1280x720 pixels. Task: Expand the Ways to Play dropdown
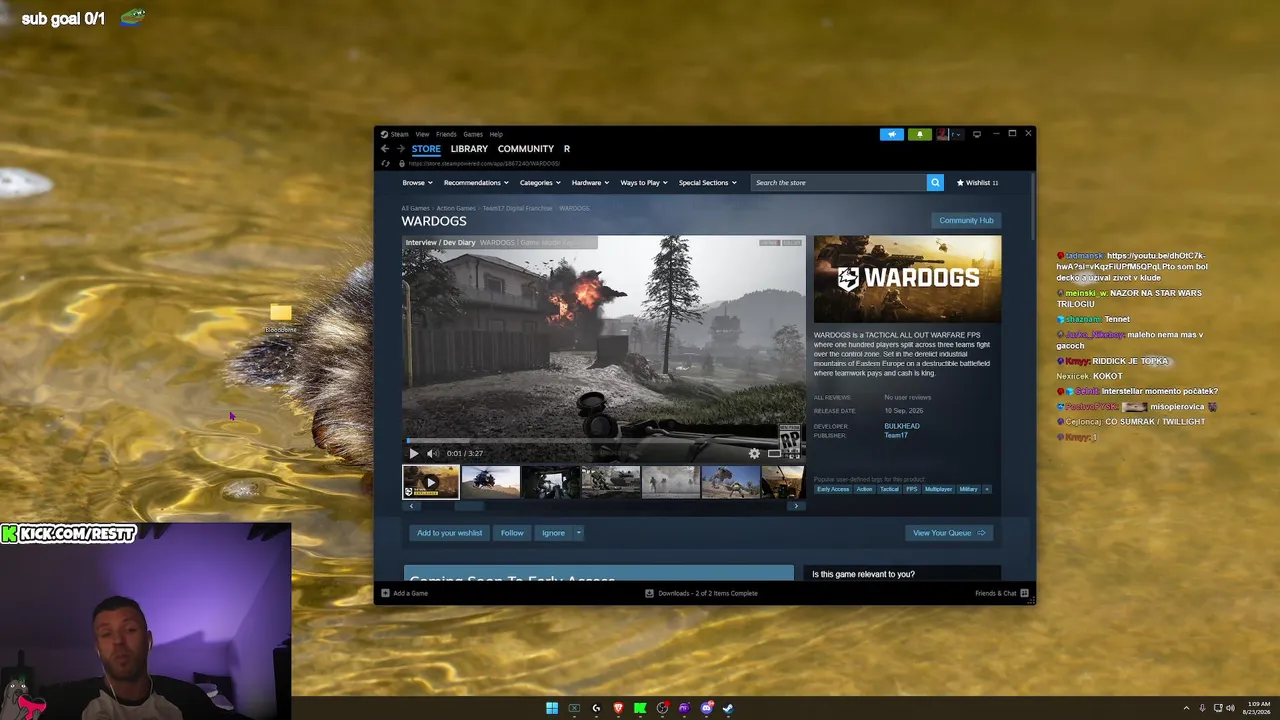pyautogui.click(x=644, y=183)
